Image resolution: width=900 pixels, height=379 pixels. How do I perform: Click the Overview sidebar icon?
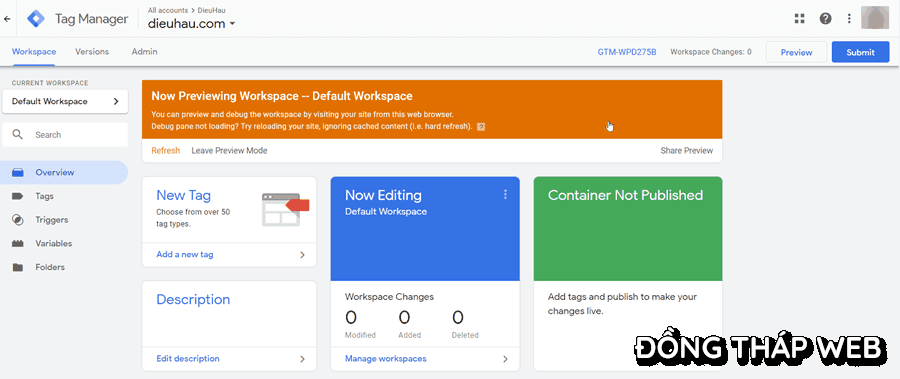click(18, 172)
